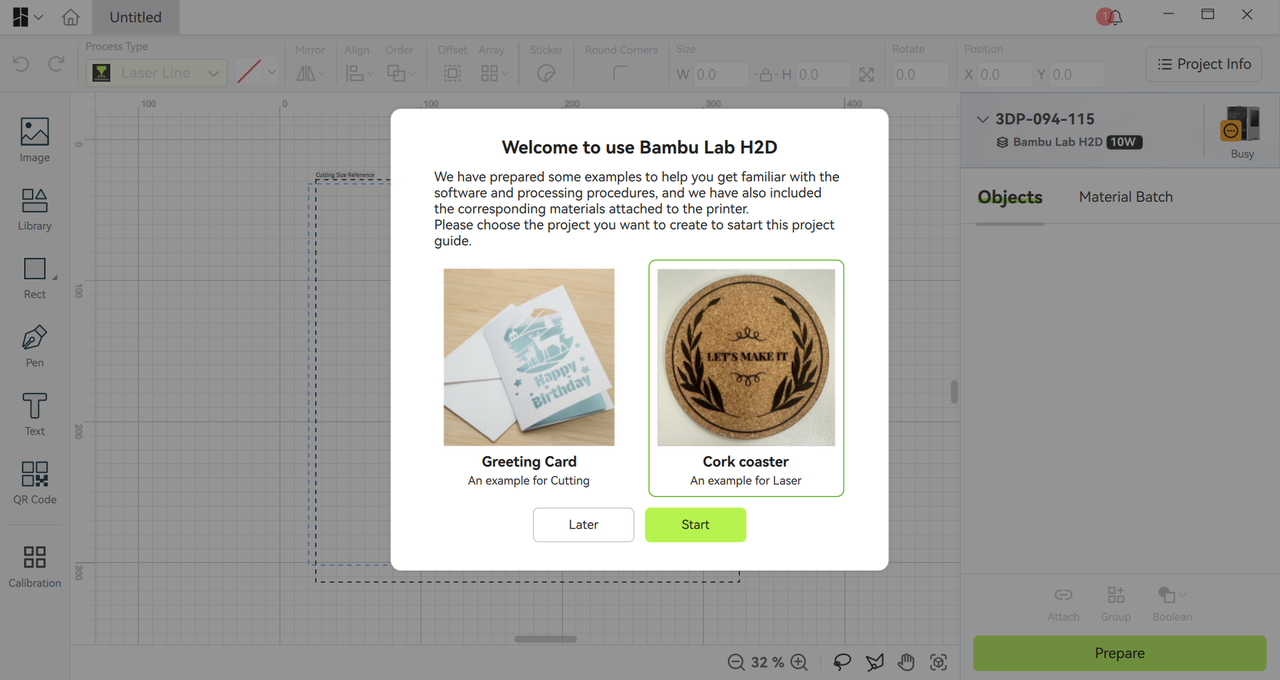Click the Start button in welcome dialog

(x=695, y=525)
